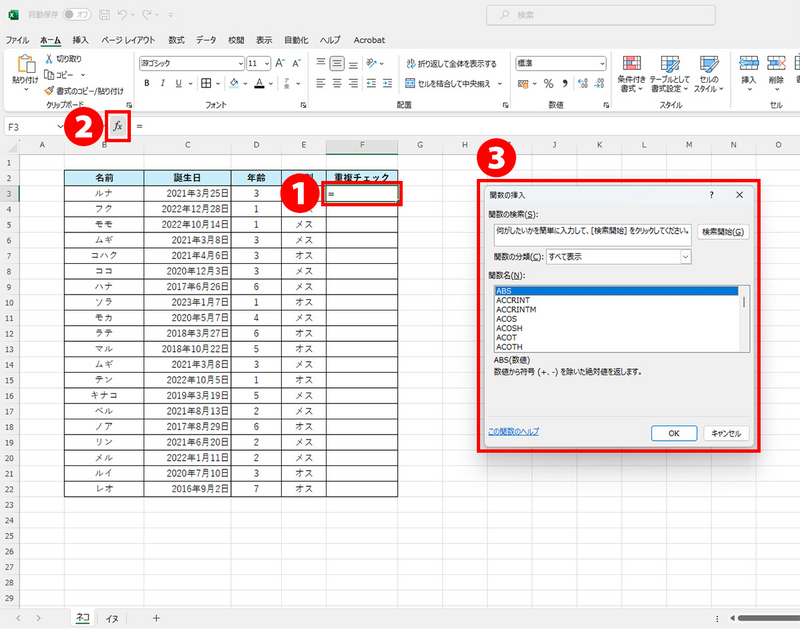Click the Format Painter brush icon
The width and height of the screenshot is (800, 629).
(x=49, y=91)
